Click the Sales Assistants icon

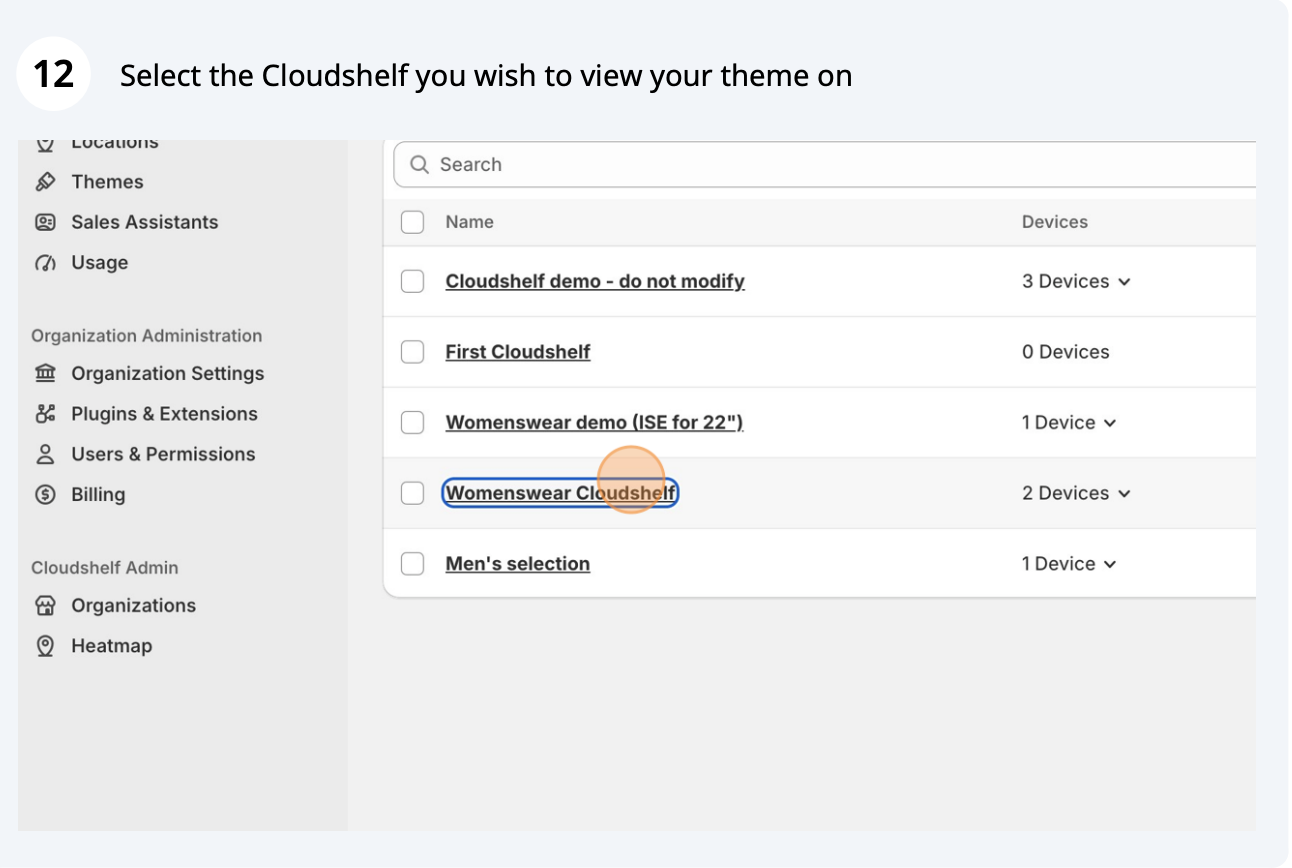pos(45,222)
